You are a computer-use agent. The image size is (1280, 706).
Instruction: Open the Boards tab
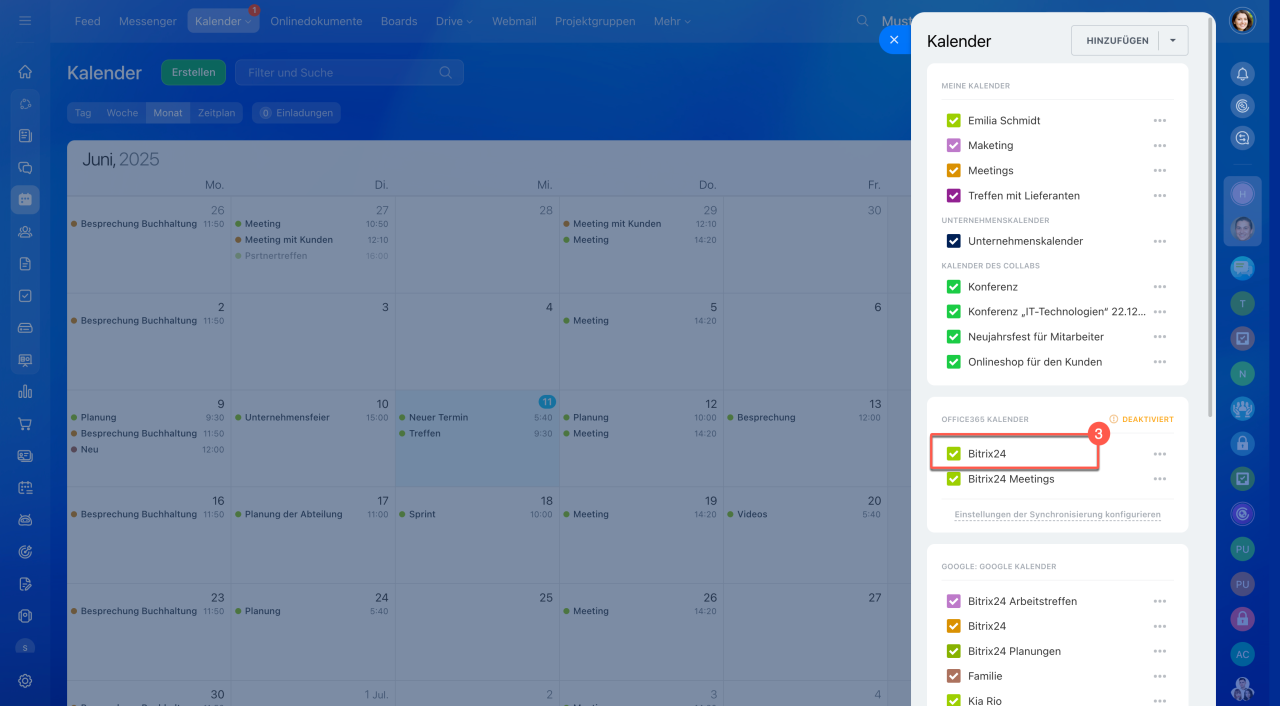point(399,21)
